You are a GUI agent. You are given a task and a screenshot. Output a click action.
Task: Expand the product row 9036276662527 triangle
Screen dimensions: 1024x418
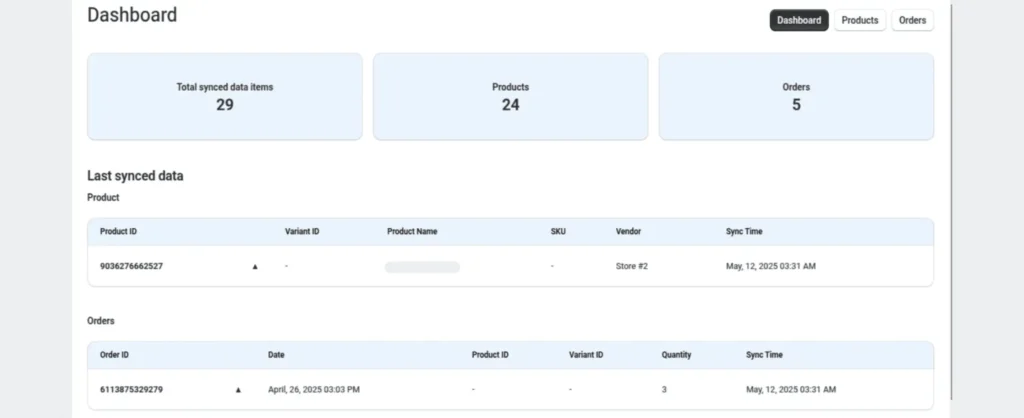click(x=255, y=267)
